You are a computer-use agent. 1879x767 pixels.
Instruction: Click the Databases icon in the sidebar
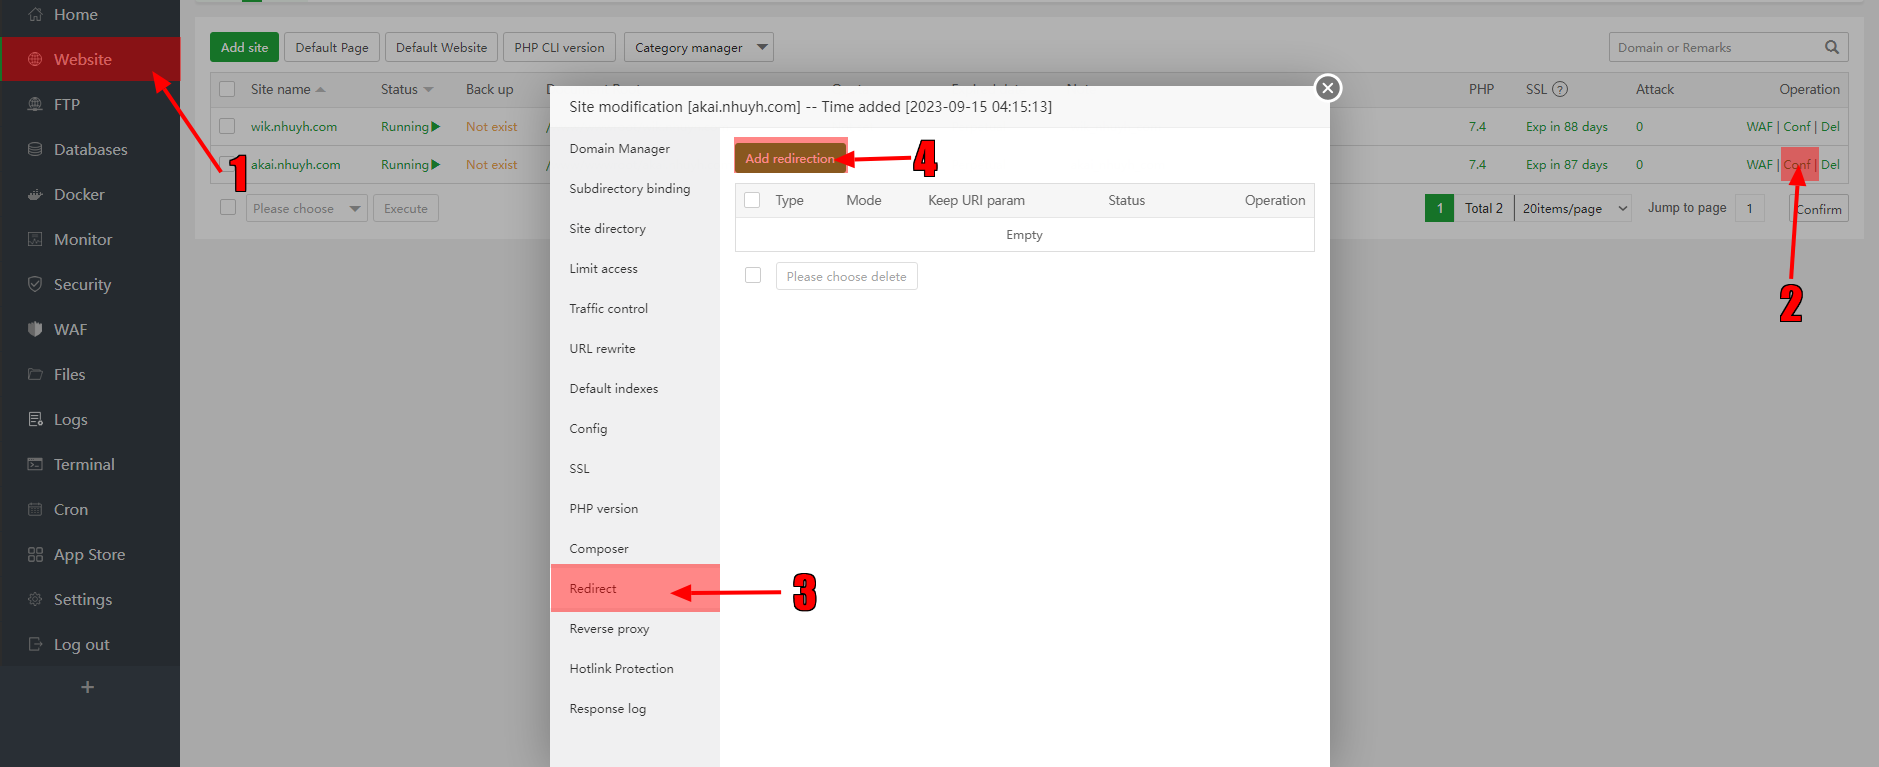tap(35, 150)
